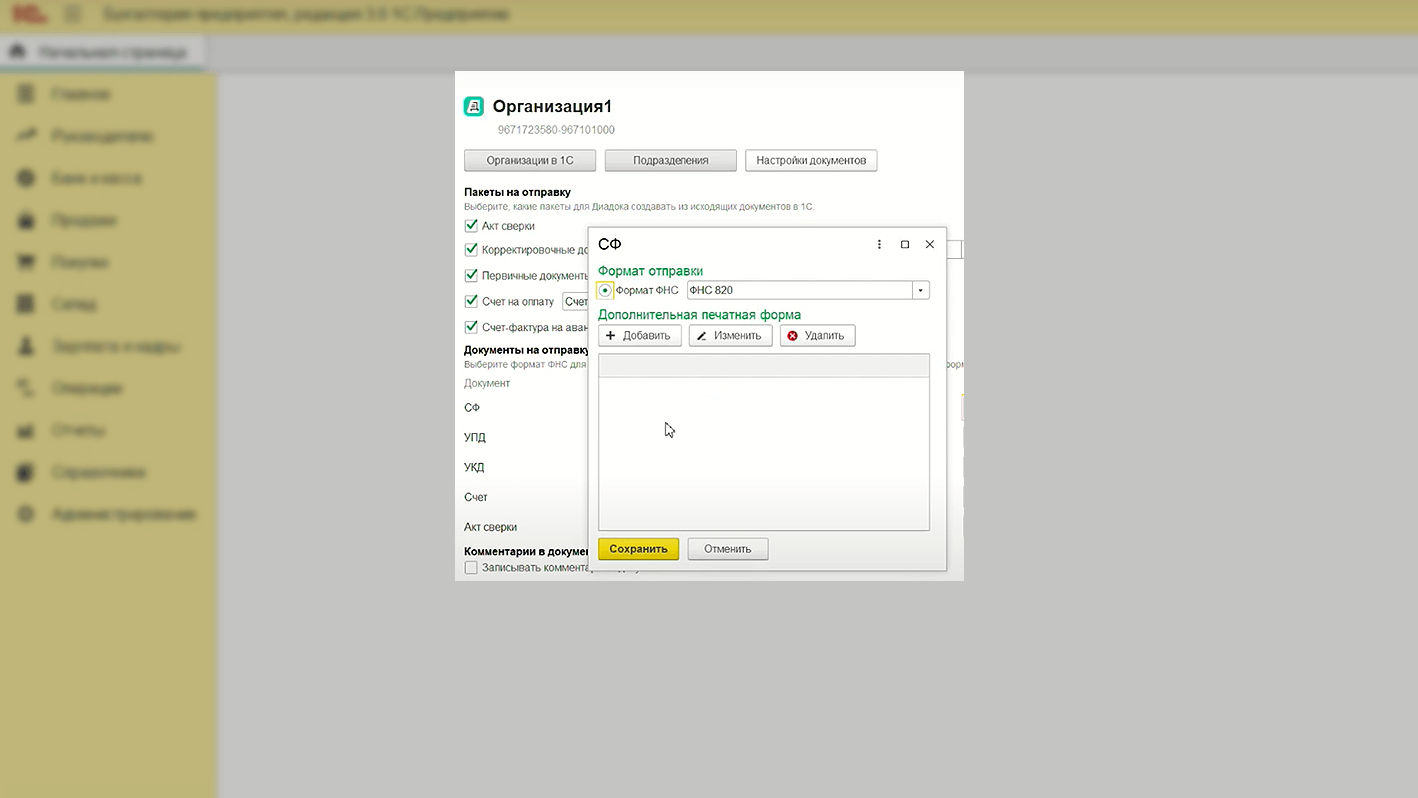This screenshot has width=1418, height=798.
Task: Open the three-dot menu in СФ dialog
Action: click(x=879, y=244)
